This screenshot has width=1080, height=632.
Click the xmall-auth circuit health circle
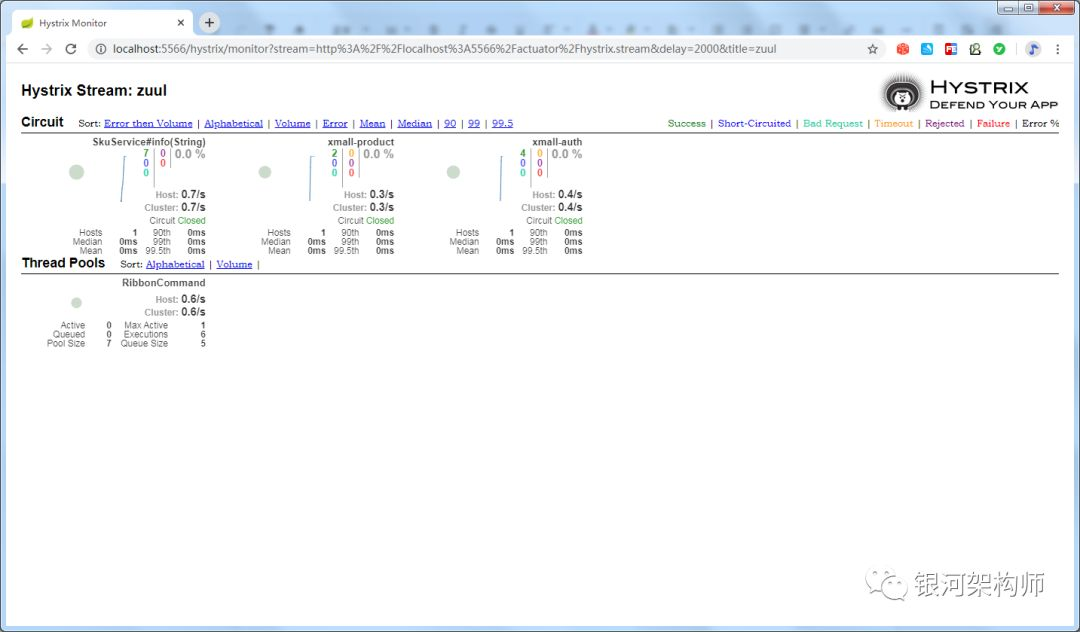[x=453, y=172]
